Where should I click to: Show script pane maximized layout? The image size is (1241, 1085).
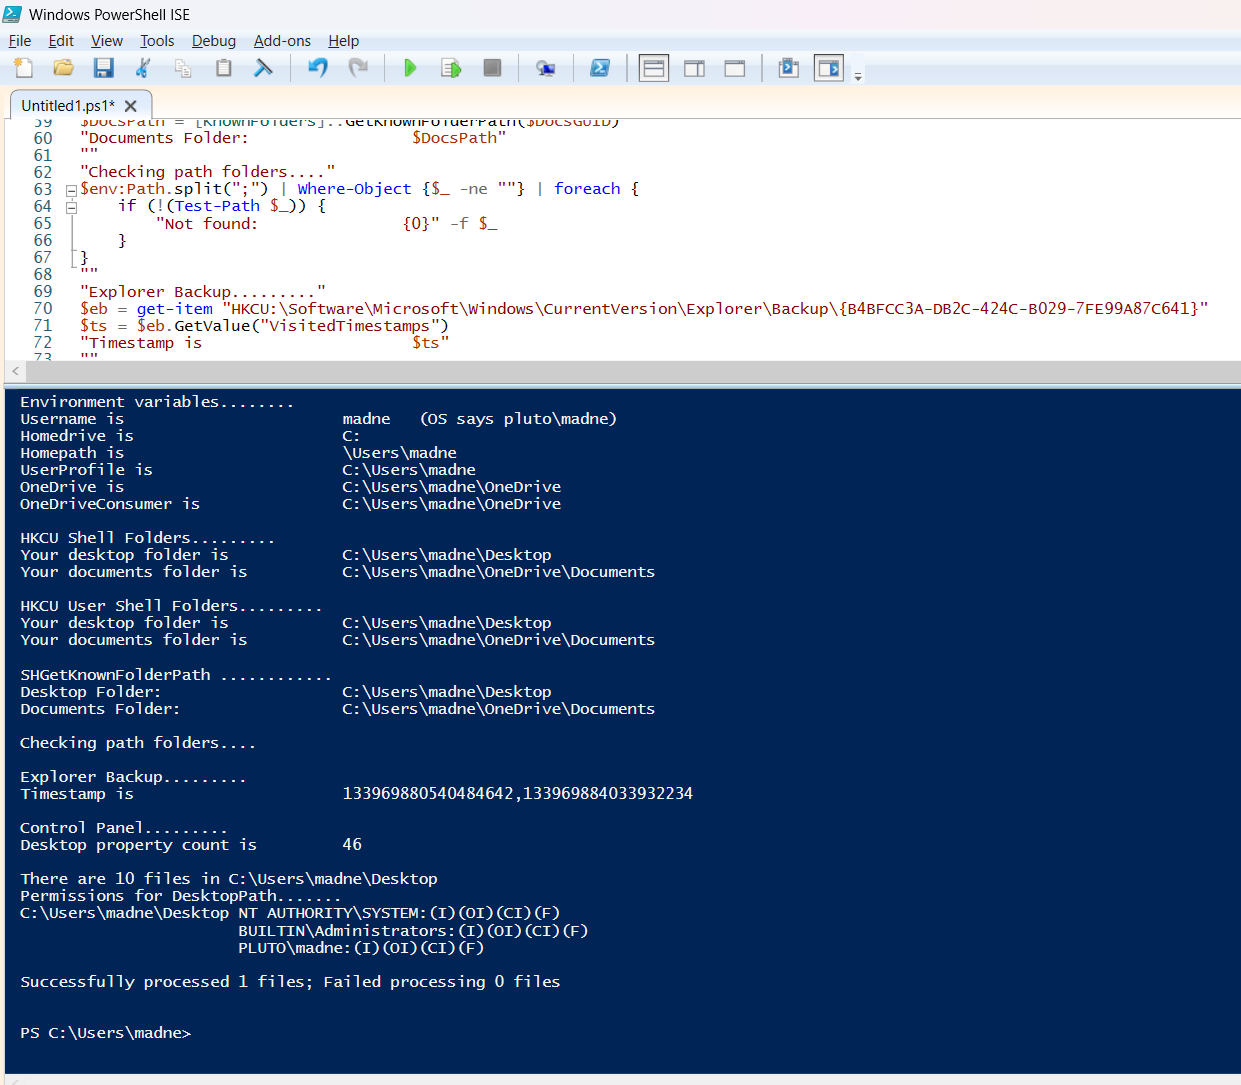point(735,68)
